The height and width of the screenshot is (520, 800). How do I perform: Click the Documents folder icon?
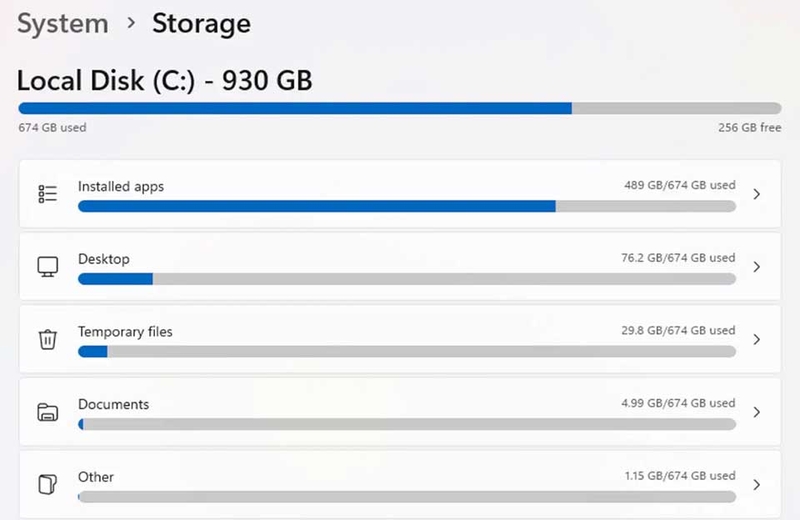click(47, 412)
